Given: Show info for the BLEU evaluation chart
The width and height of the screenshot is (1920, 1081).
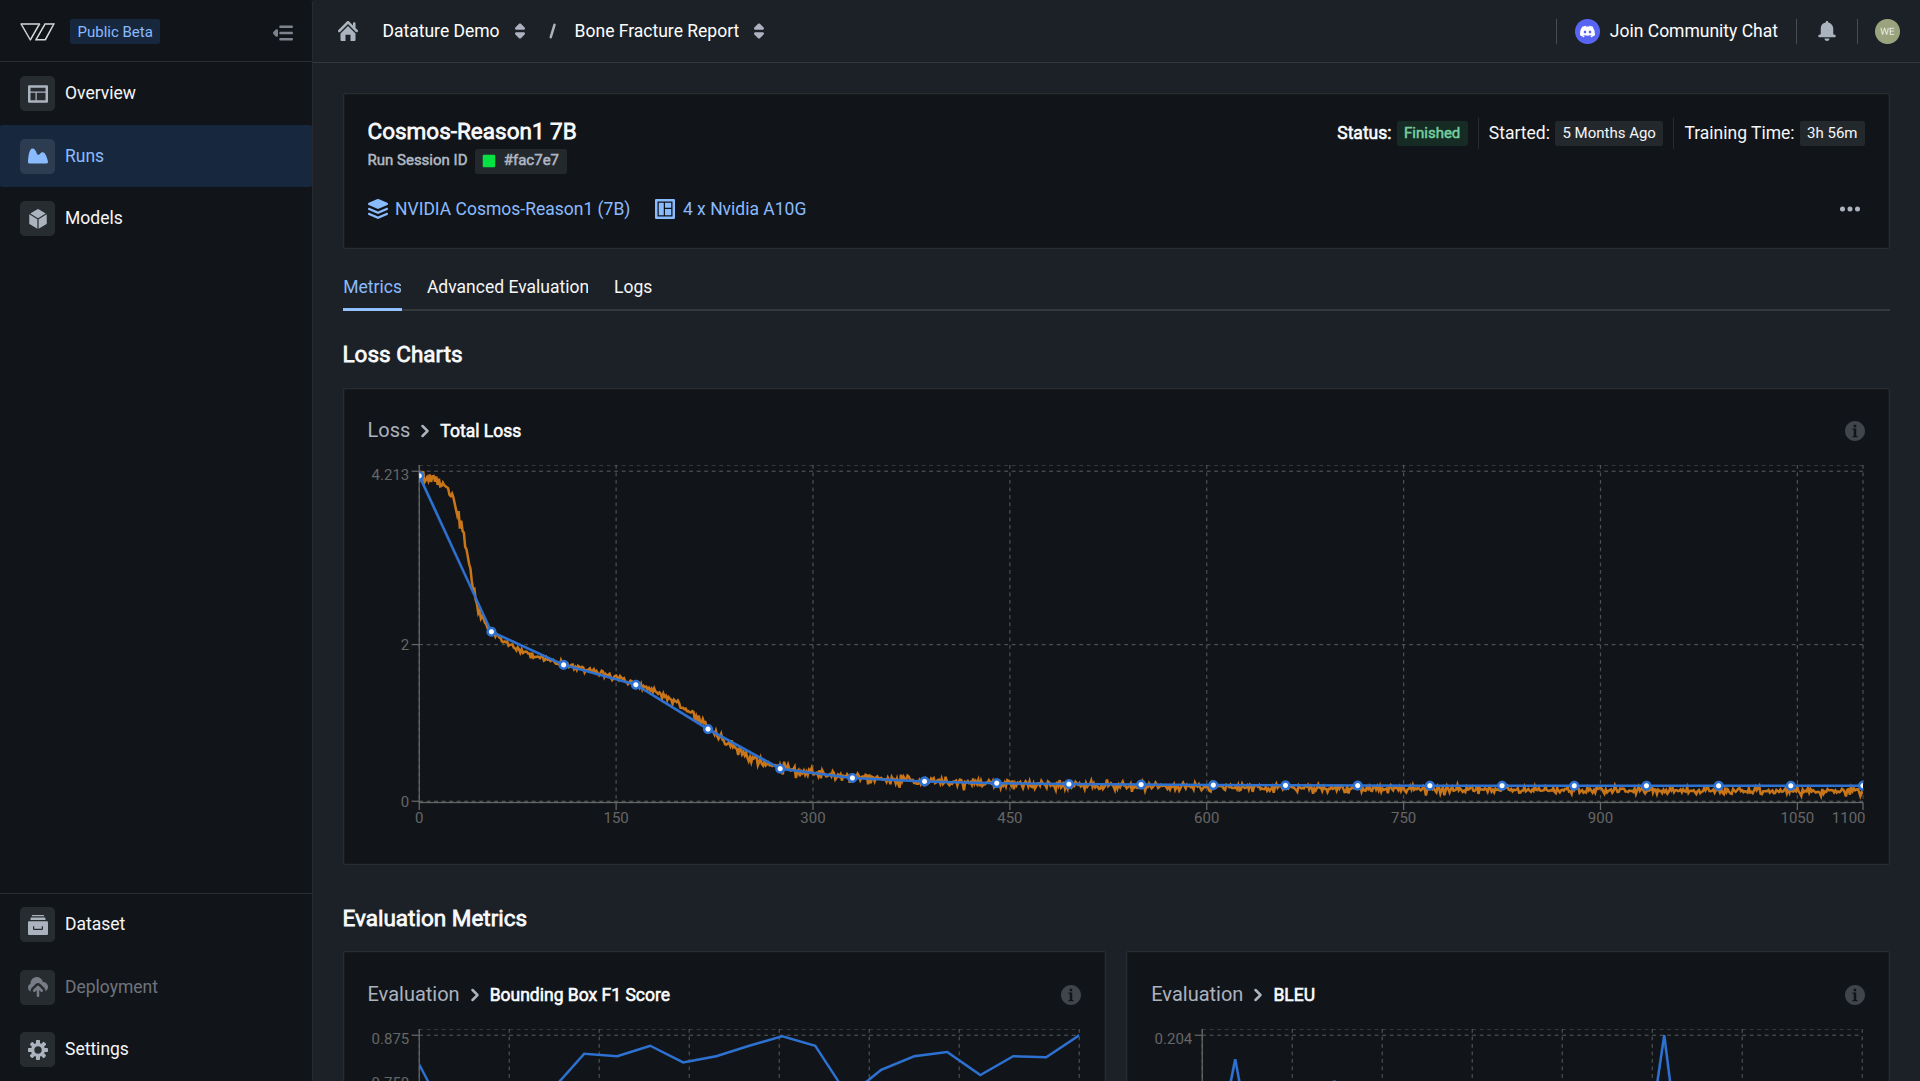Looking at the screenshot, I should tap(1855, 995).
